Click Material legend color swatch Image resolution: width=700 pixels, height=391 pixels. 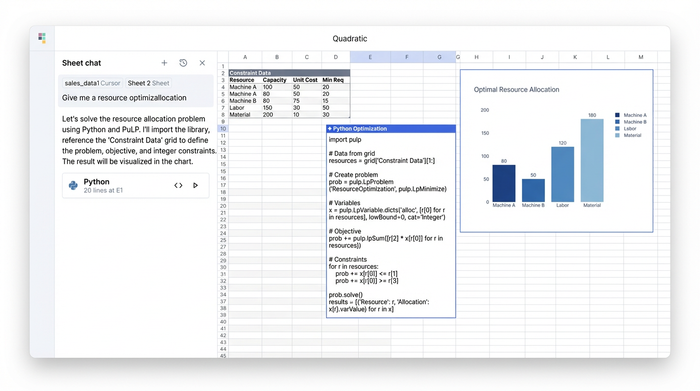click(x=617, y=135)
